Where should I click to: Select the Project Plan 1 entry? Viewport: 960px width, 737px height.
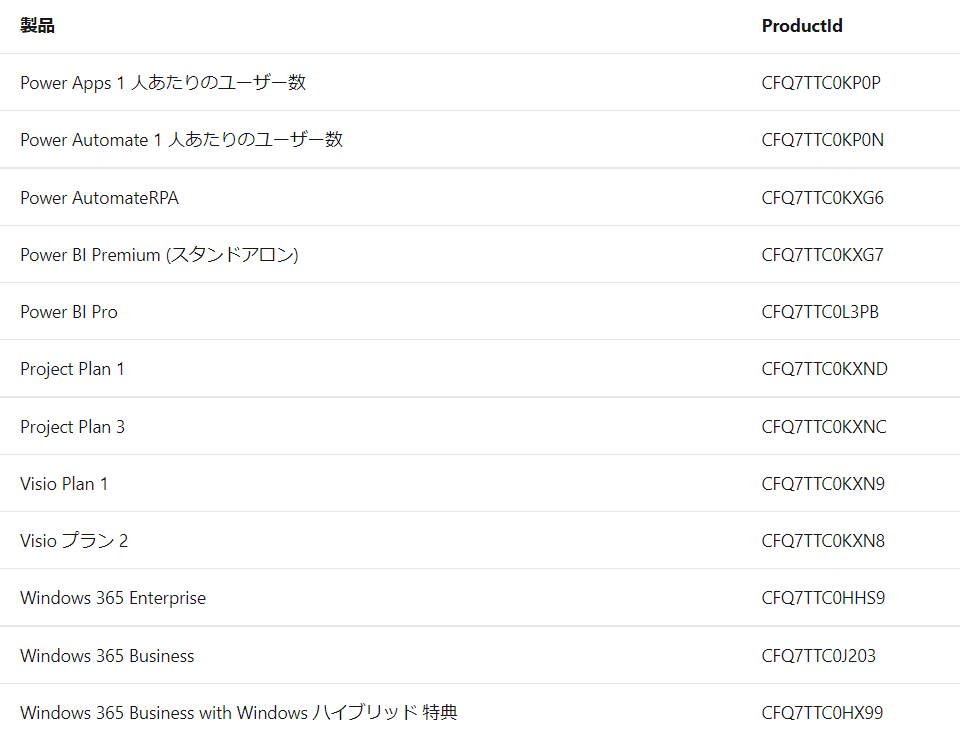72,369
